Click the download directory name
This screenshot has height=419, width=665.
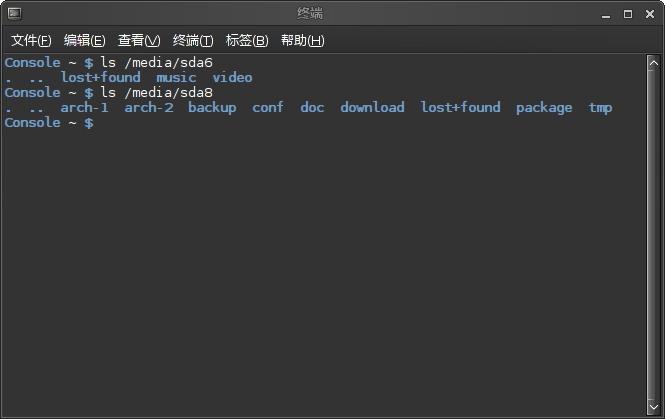(x=372, y=108)
